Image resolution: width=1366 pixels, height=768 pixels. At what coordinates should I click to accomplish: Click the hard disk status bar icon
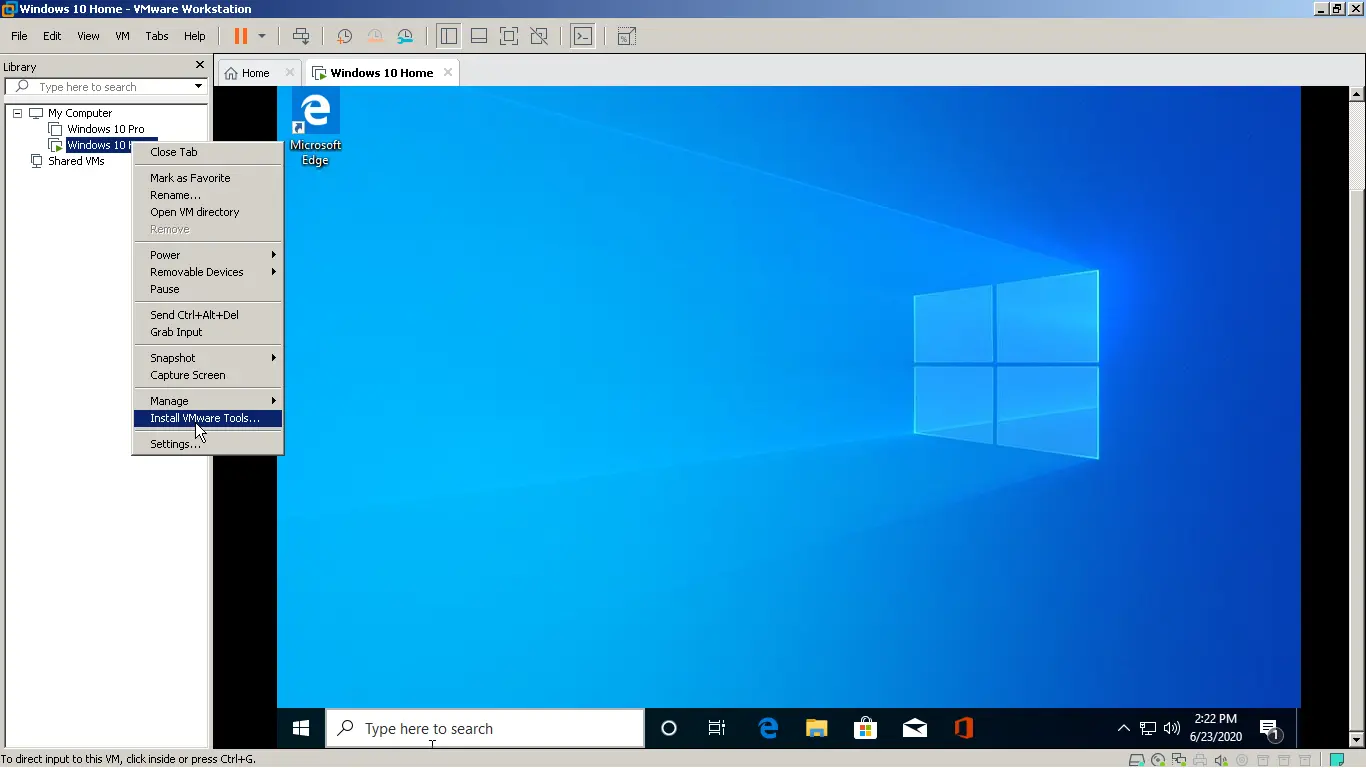pos(1136,760)
